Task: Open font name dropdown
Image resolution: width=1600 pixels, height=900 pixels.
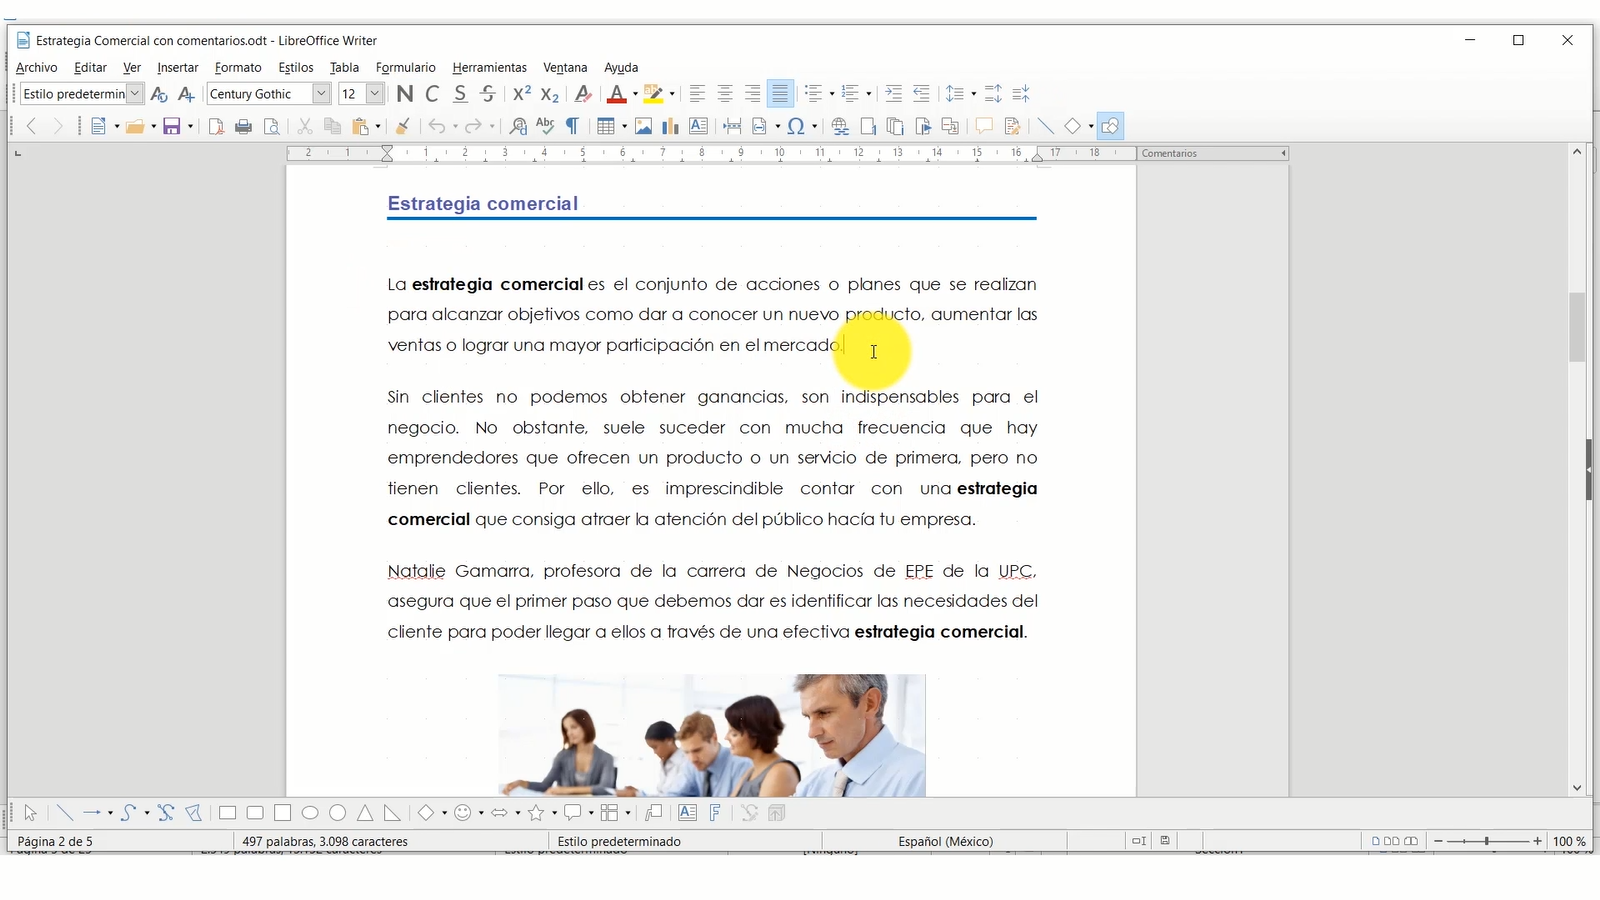Action: coord(321,94)
